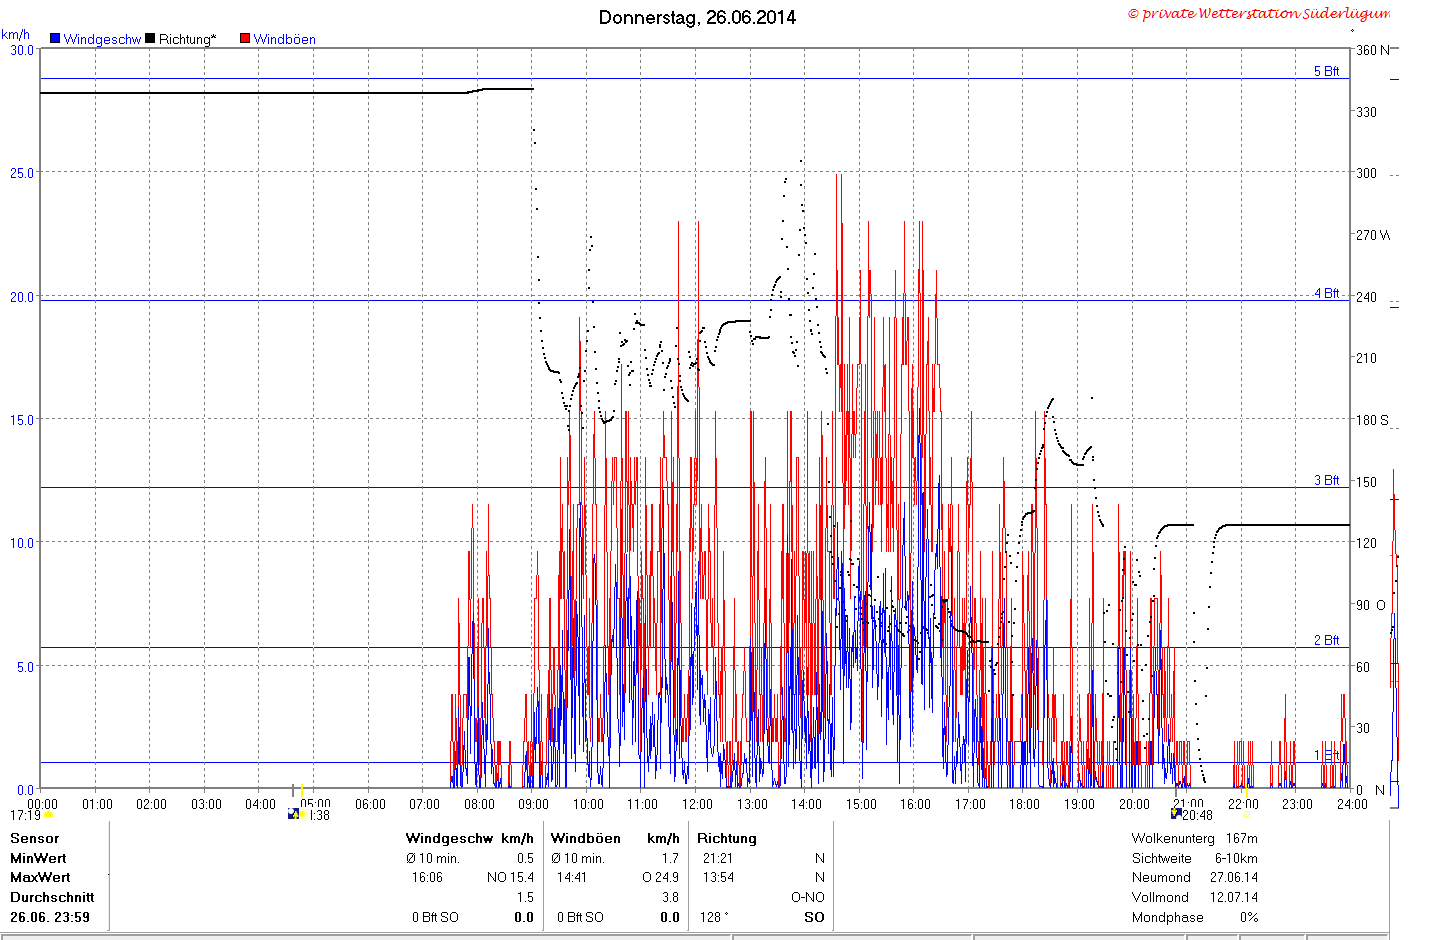Click the 3 Bft threshold label
The height and width of the screenshot is (940, 1430).
tap(1326, 480)
